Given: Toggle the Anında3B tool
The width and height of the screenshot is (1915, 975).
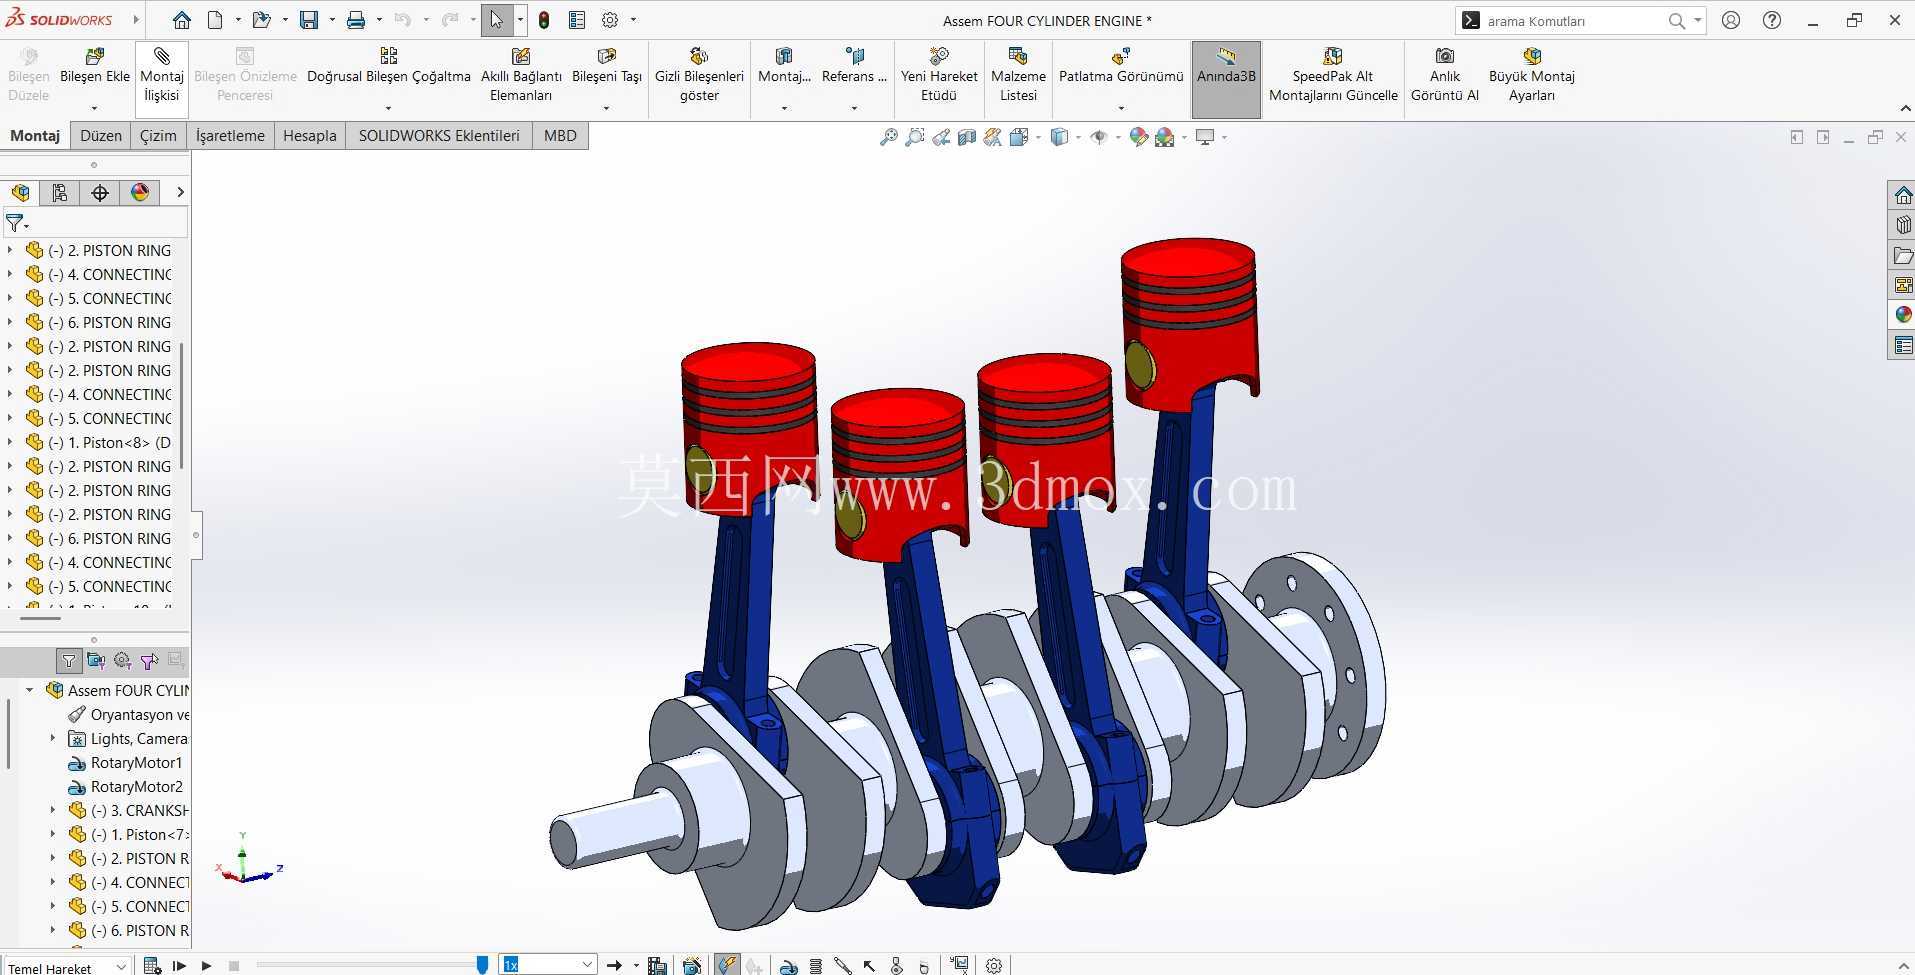Looking at the screenshot, I should (x=1226, y=78).
